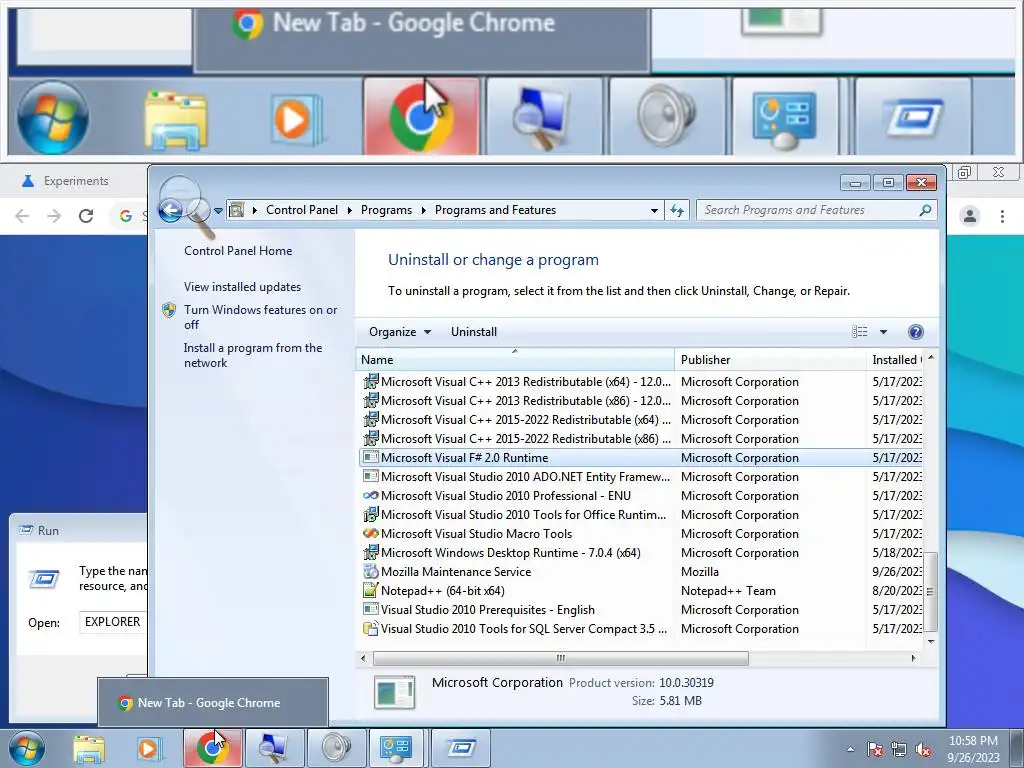This screenshot has height=768, width=1024.
Task: Expand the arrow after Programs breadcrumb
Action: coord(423,210)
